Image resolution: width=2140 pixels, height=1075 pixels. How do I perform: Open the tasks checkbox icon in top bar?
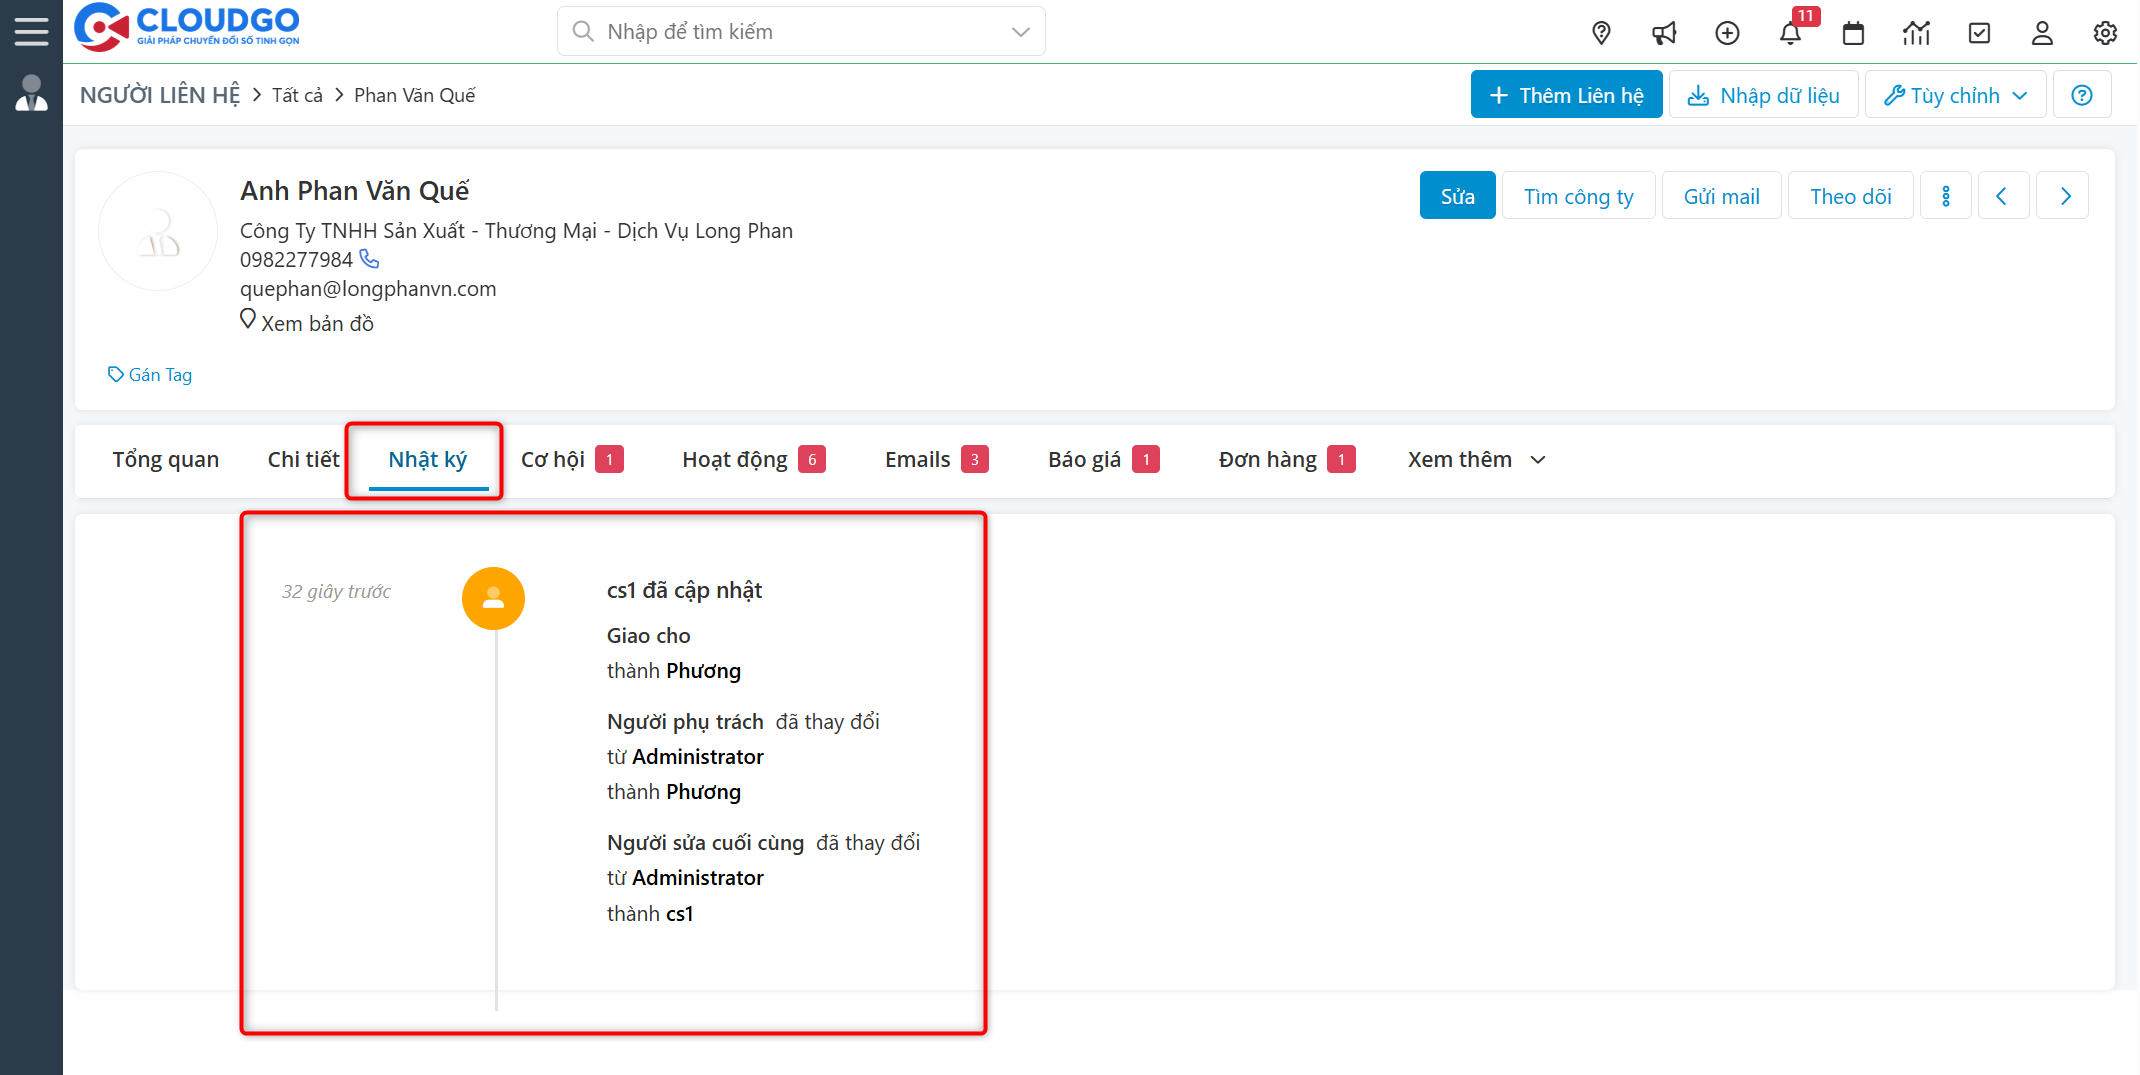1979,32
